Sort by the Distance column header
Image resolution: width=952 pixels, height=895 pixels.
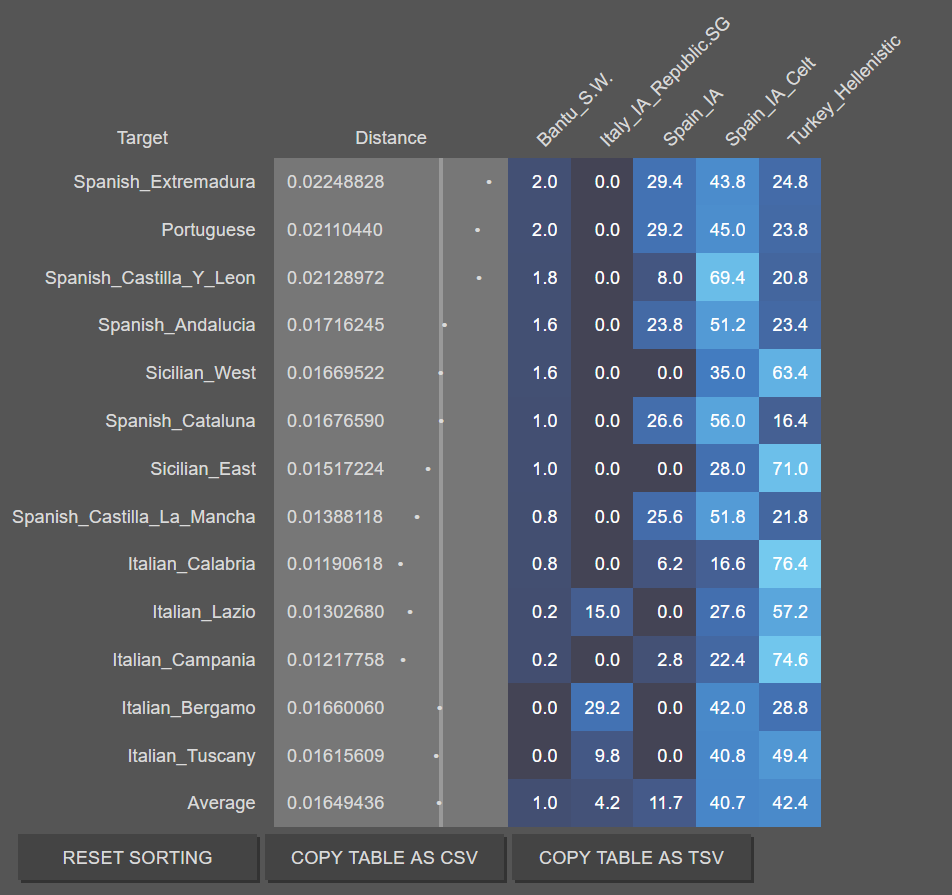pyautogui.click(x=391, y=138)
